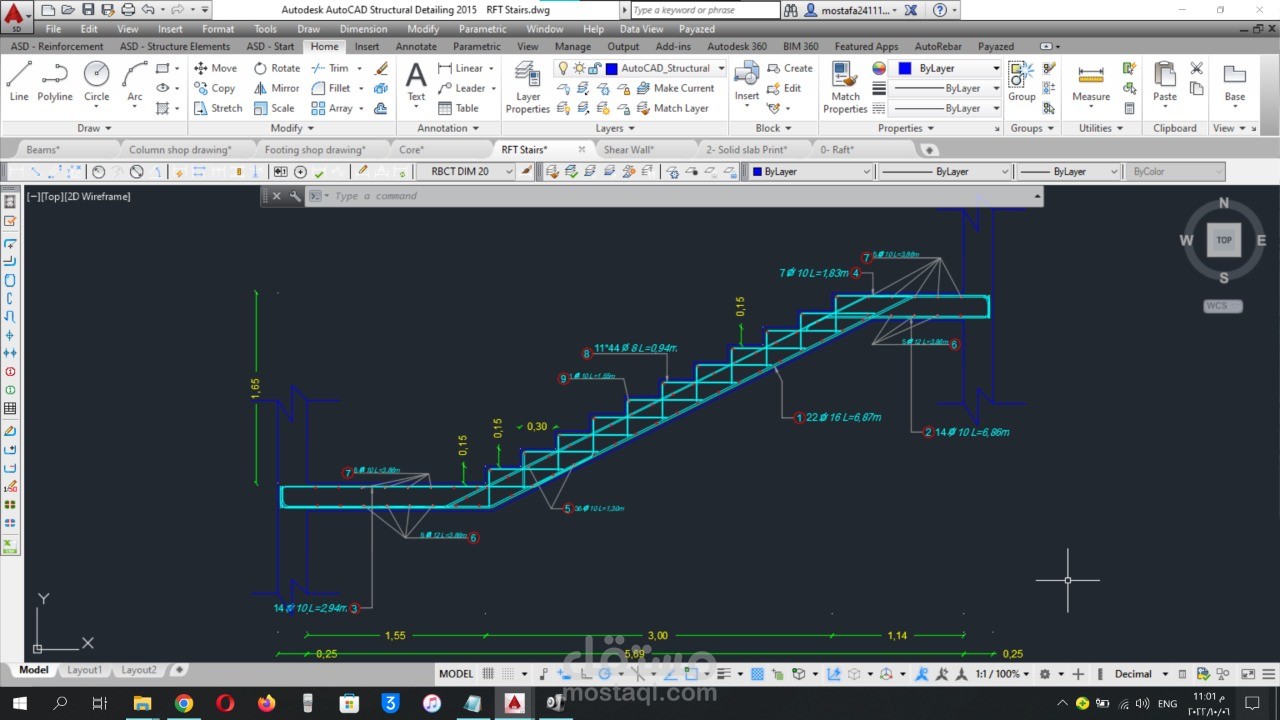The height and width of the screenshot is (720, 1280).
Task: Insert a Table from Annotation panel
Action: (x=458, y=108)
